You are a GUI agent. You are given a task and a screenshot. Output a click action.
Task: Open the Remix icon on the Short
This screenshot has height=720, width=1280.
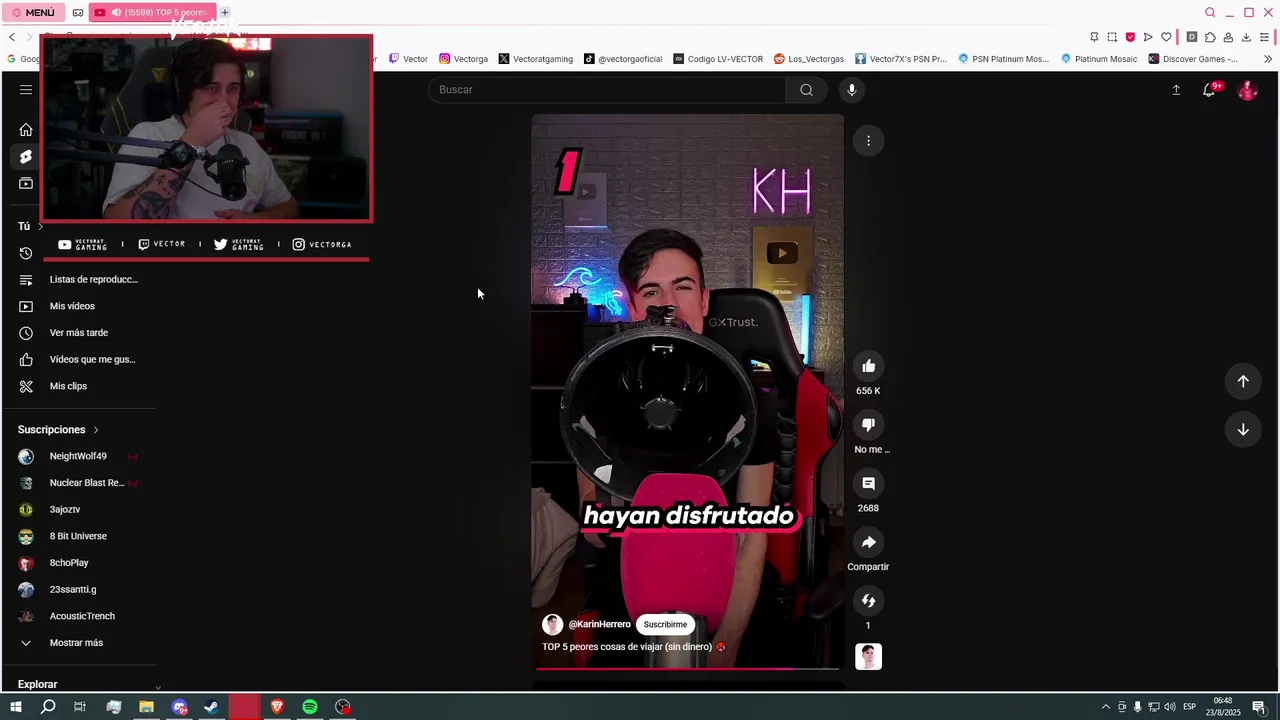click(868, 601)
